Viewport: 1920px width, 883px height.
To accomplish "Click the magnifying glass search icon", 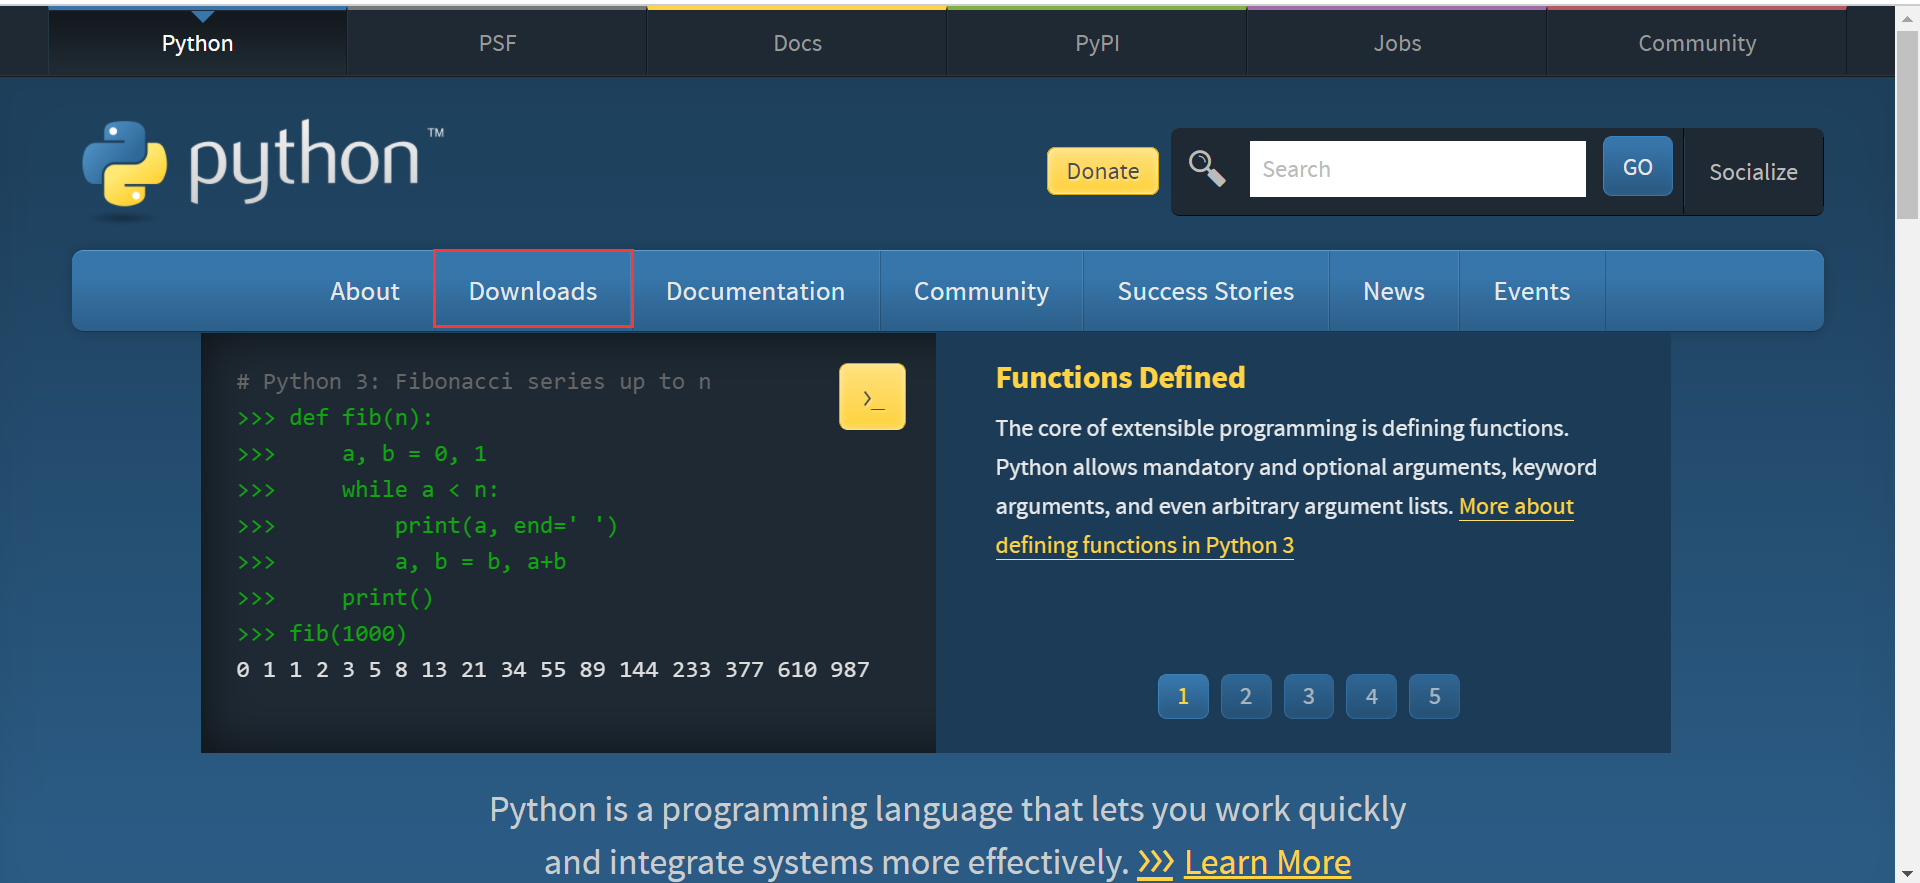I will [x=1207, y=168].
